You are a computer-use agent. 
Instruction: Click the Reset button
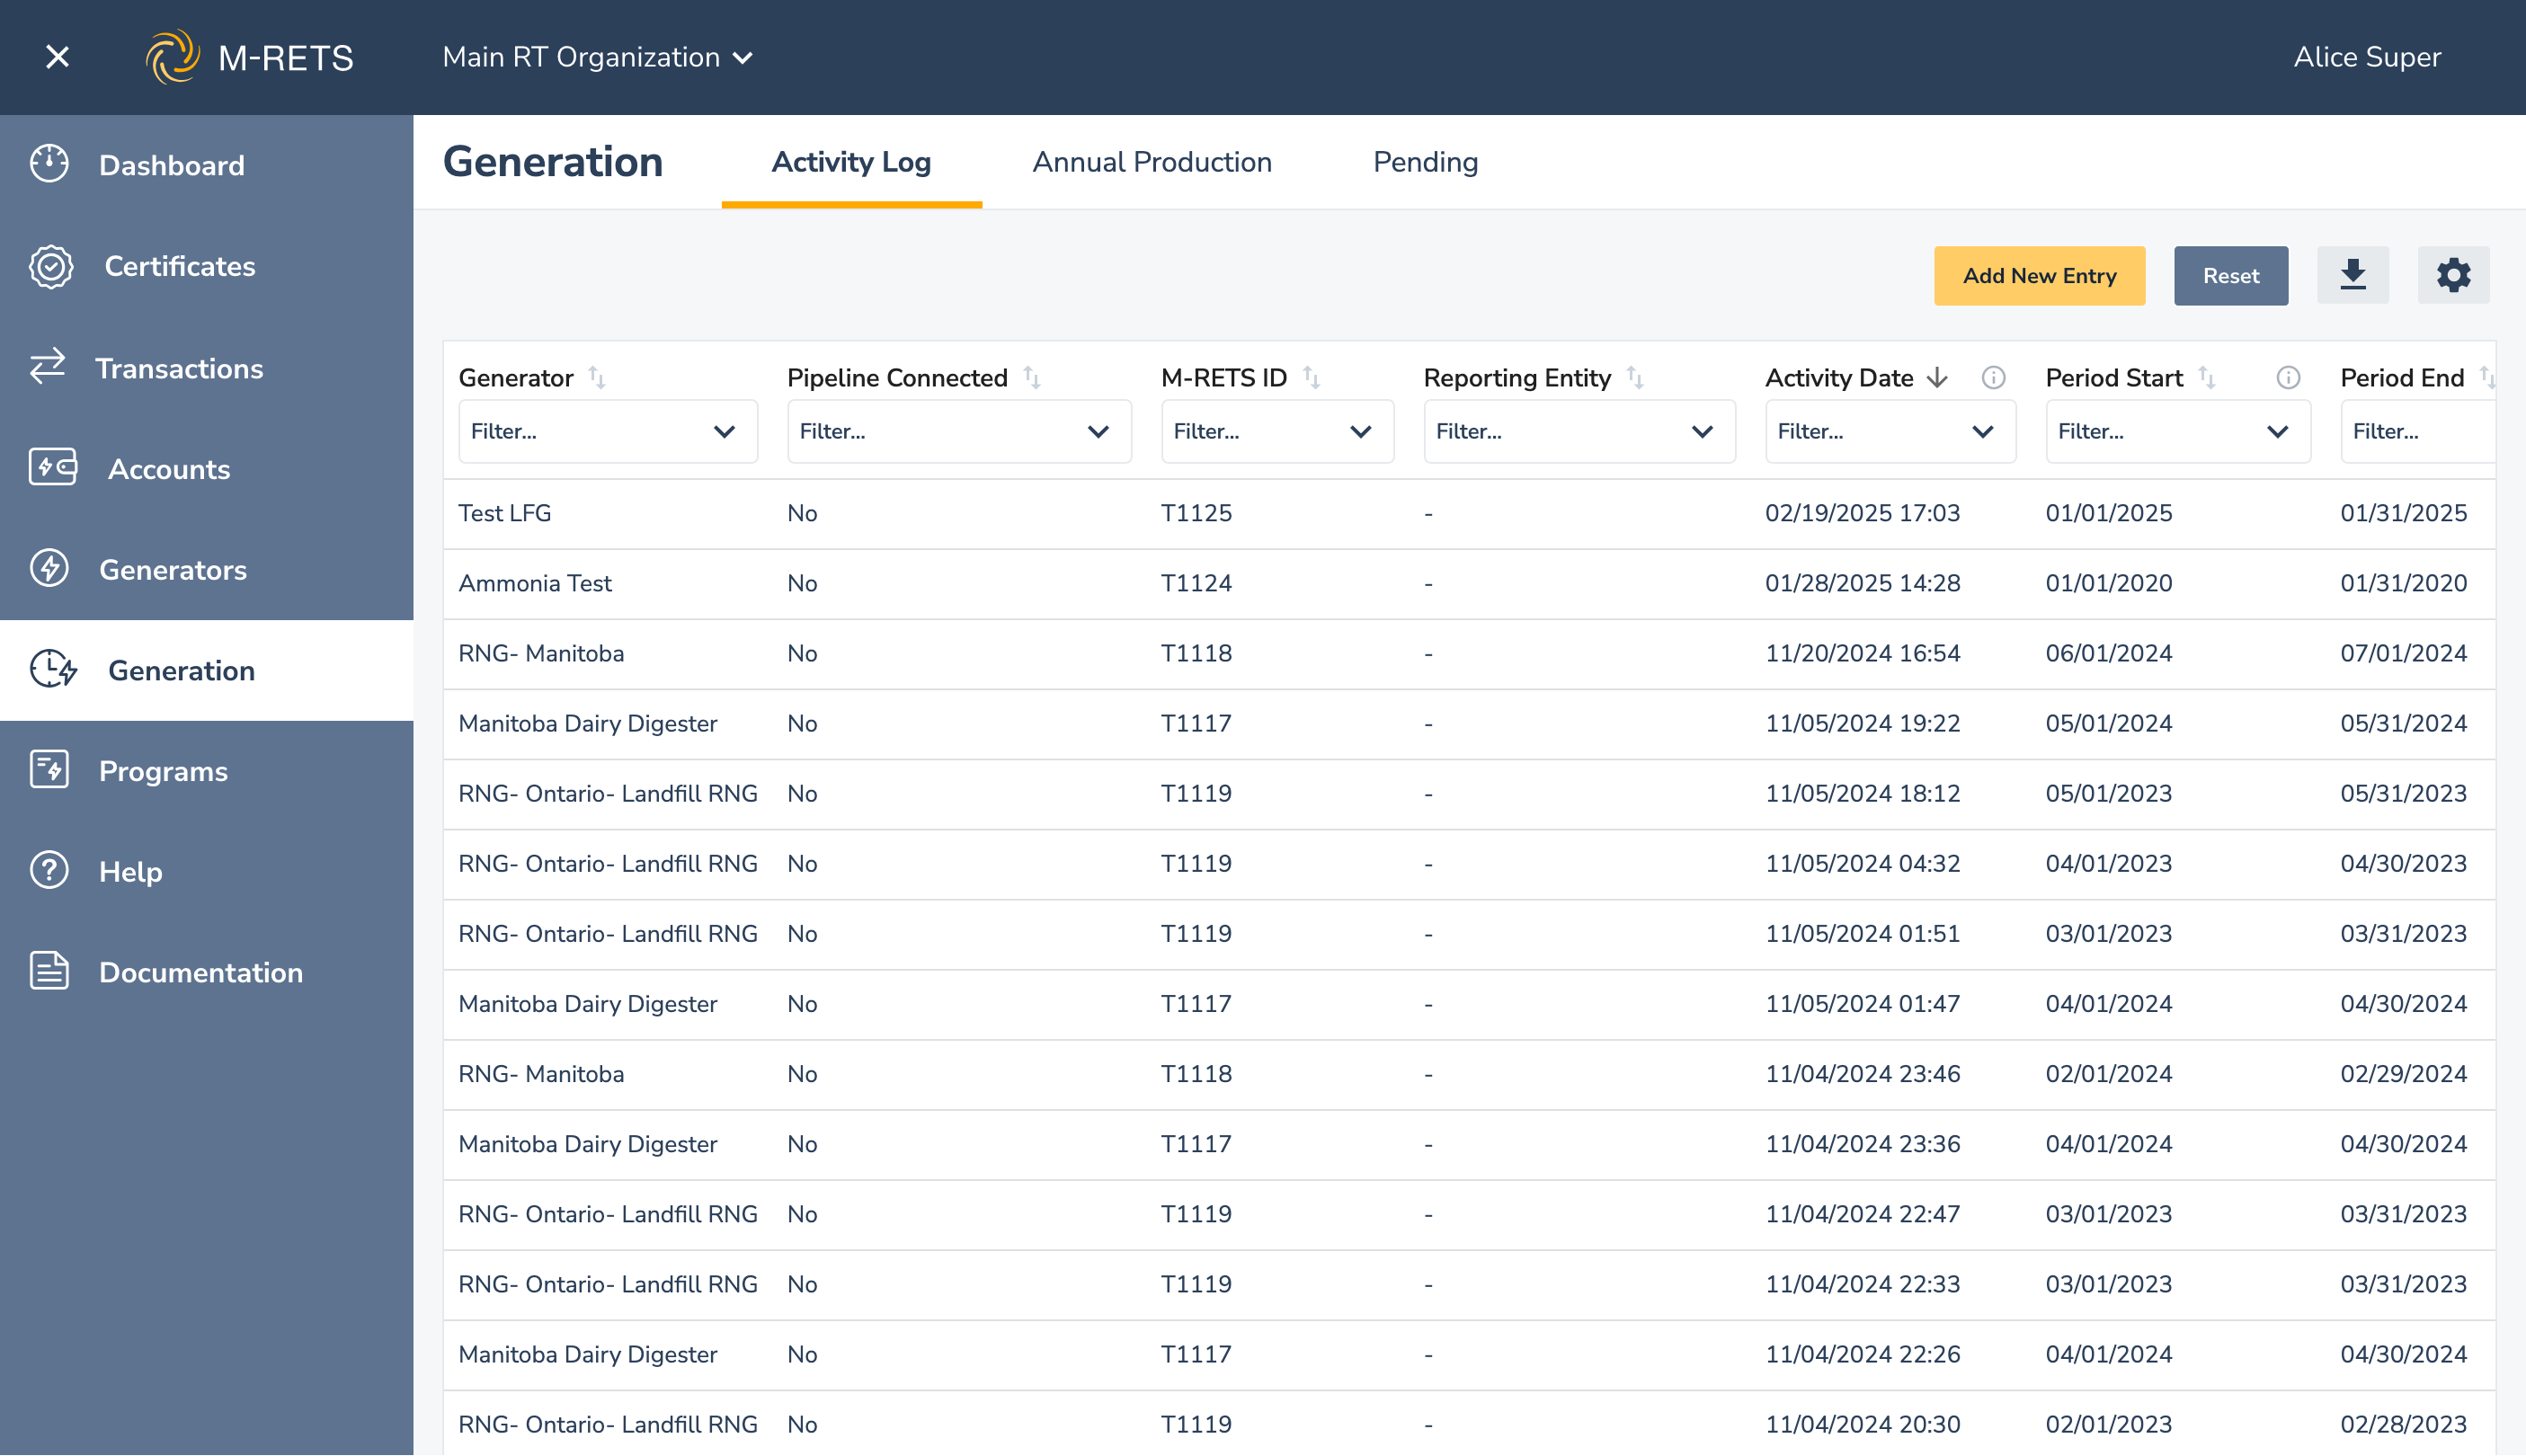coord(2230,275)
